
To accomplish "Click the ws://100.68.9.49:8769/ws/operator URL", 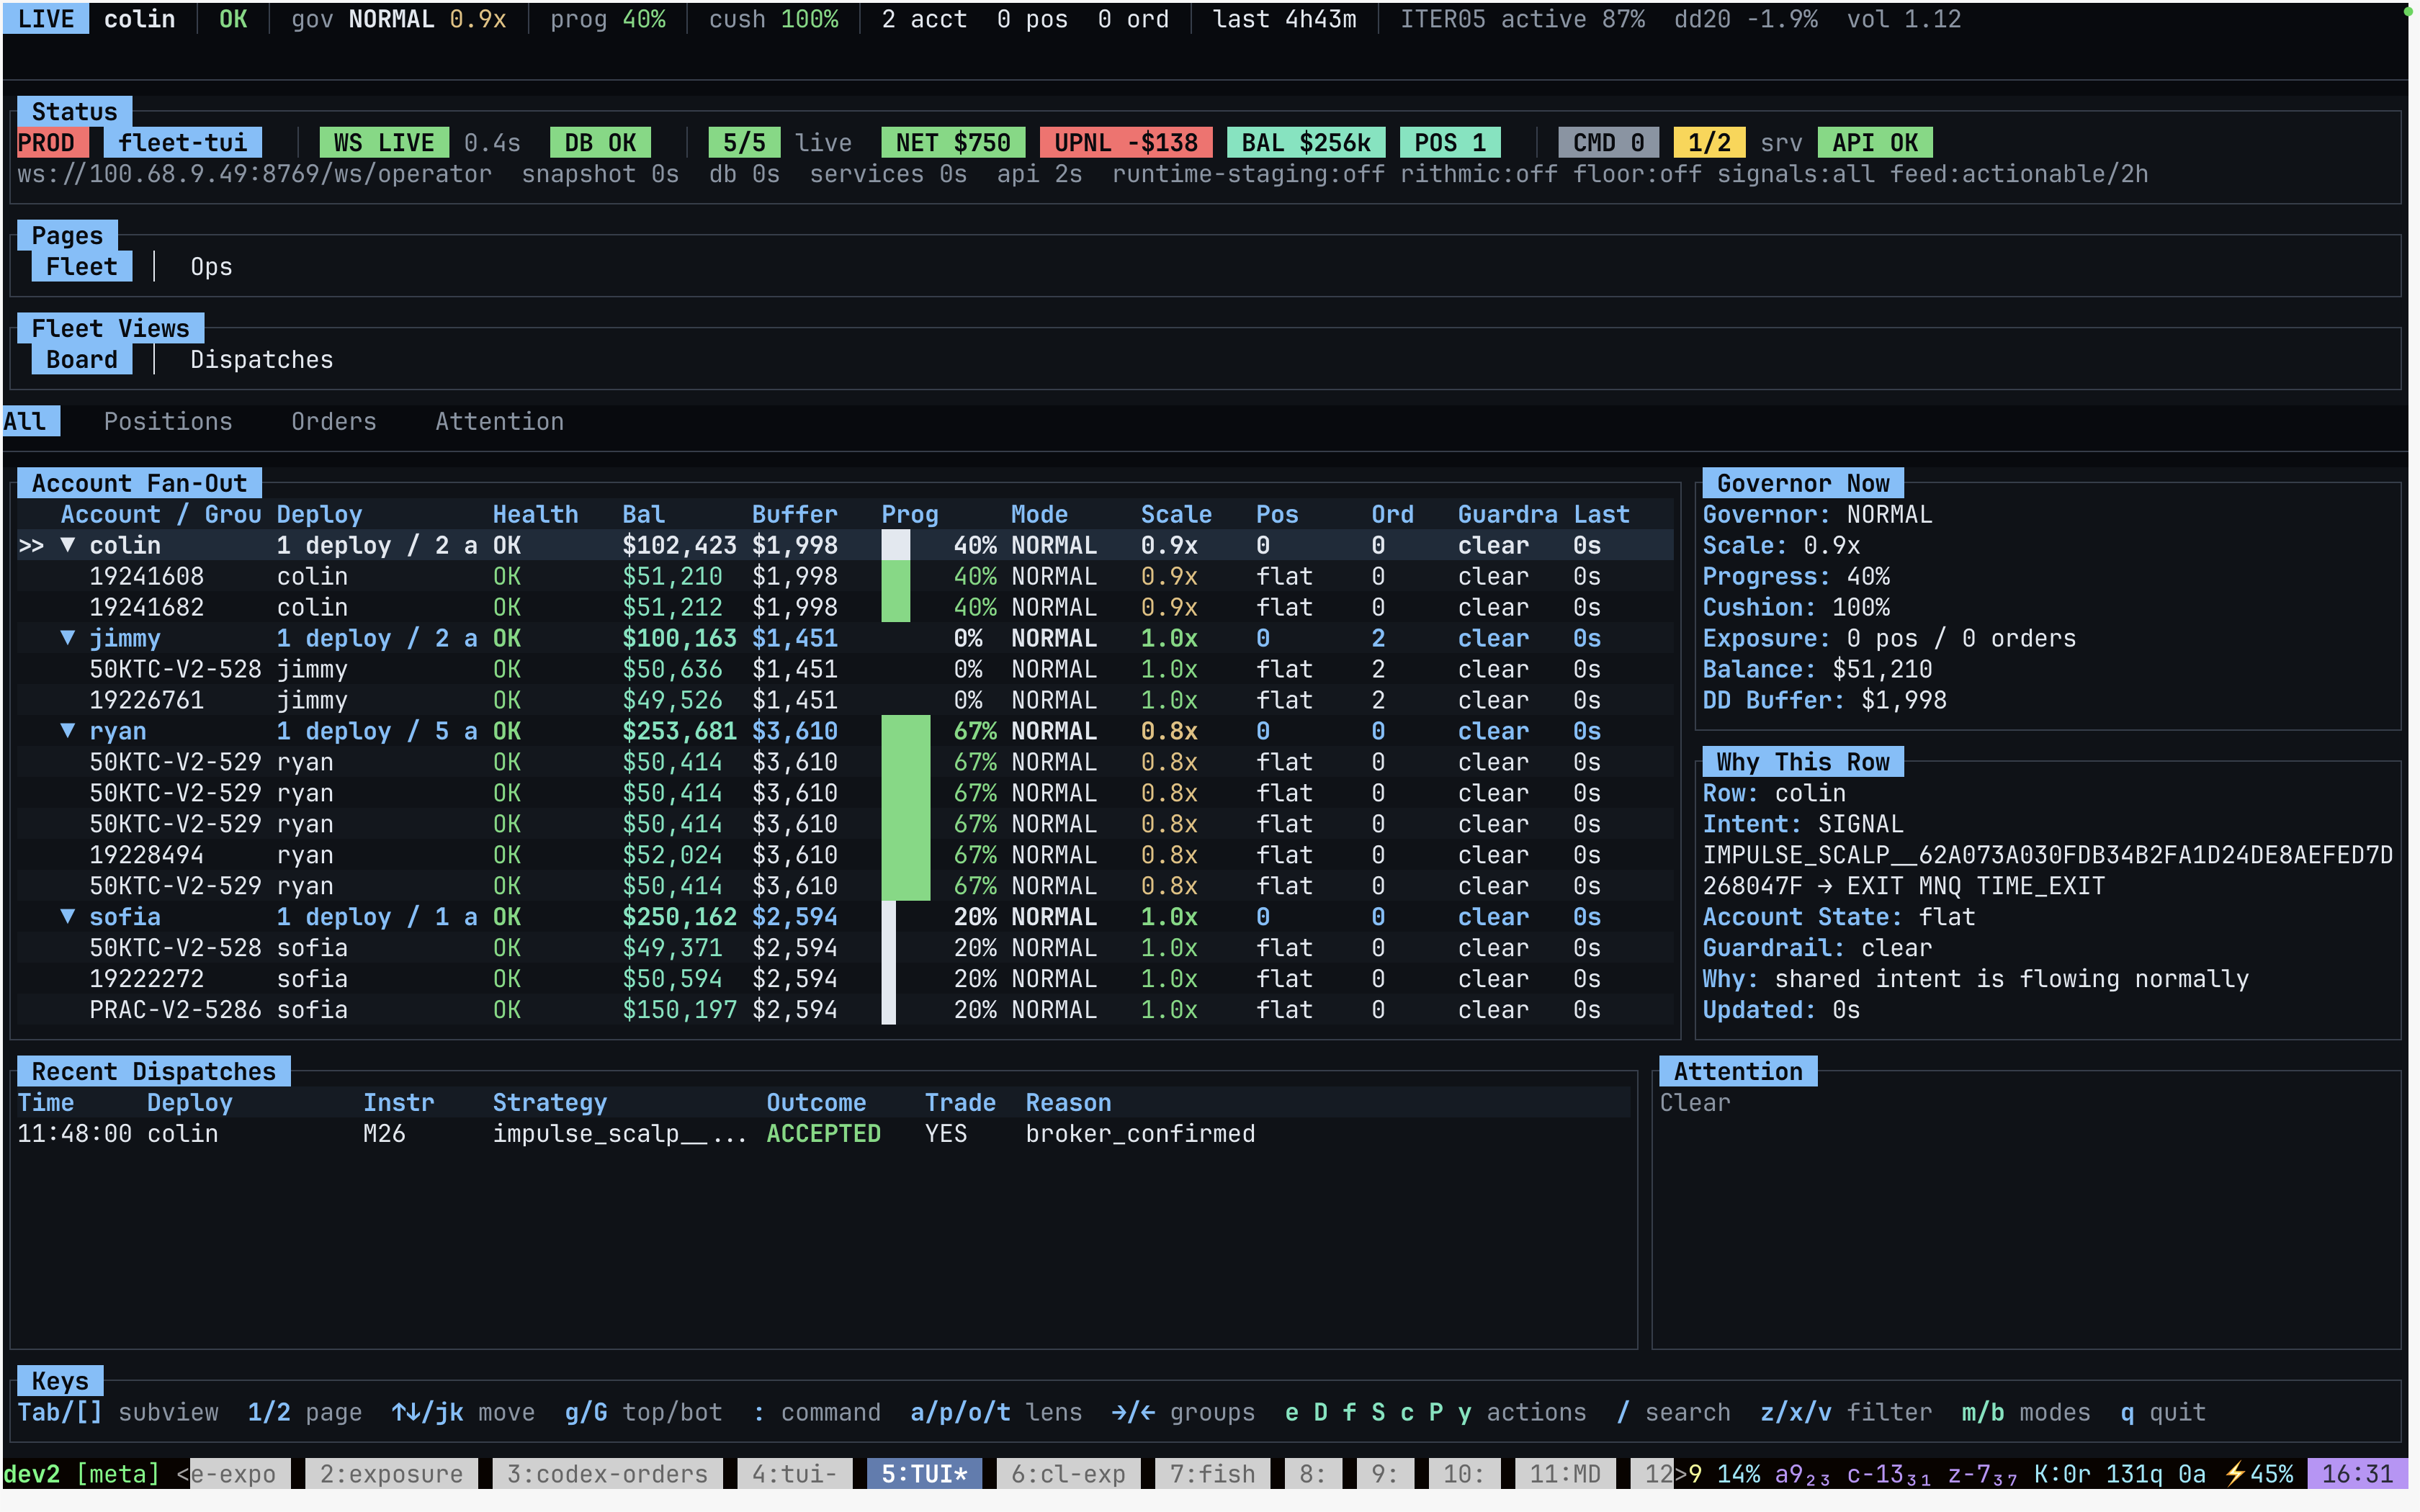I will [254, 174].
